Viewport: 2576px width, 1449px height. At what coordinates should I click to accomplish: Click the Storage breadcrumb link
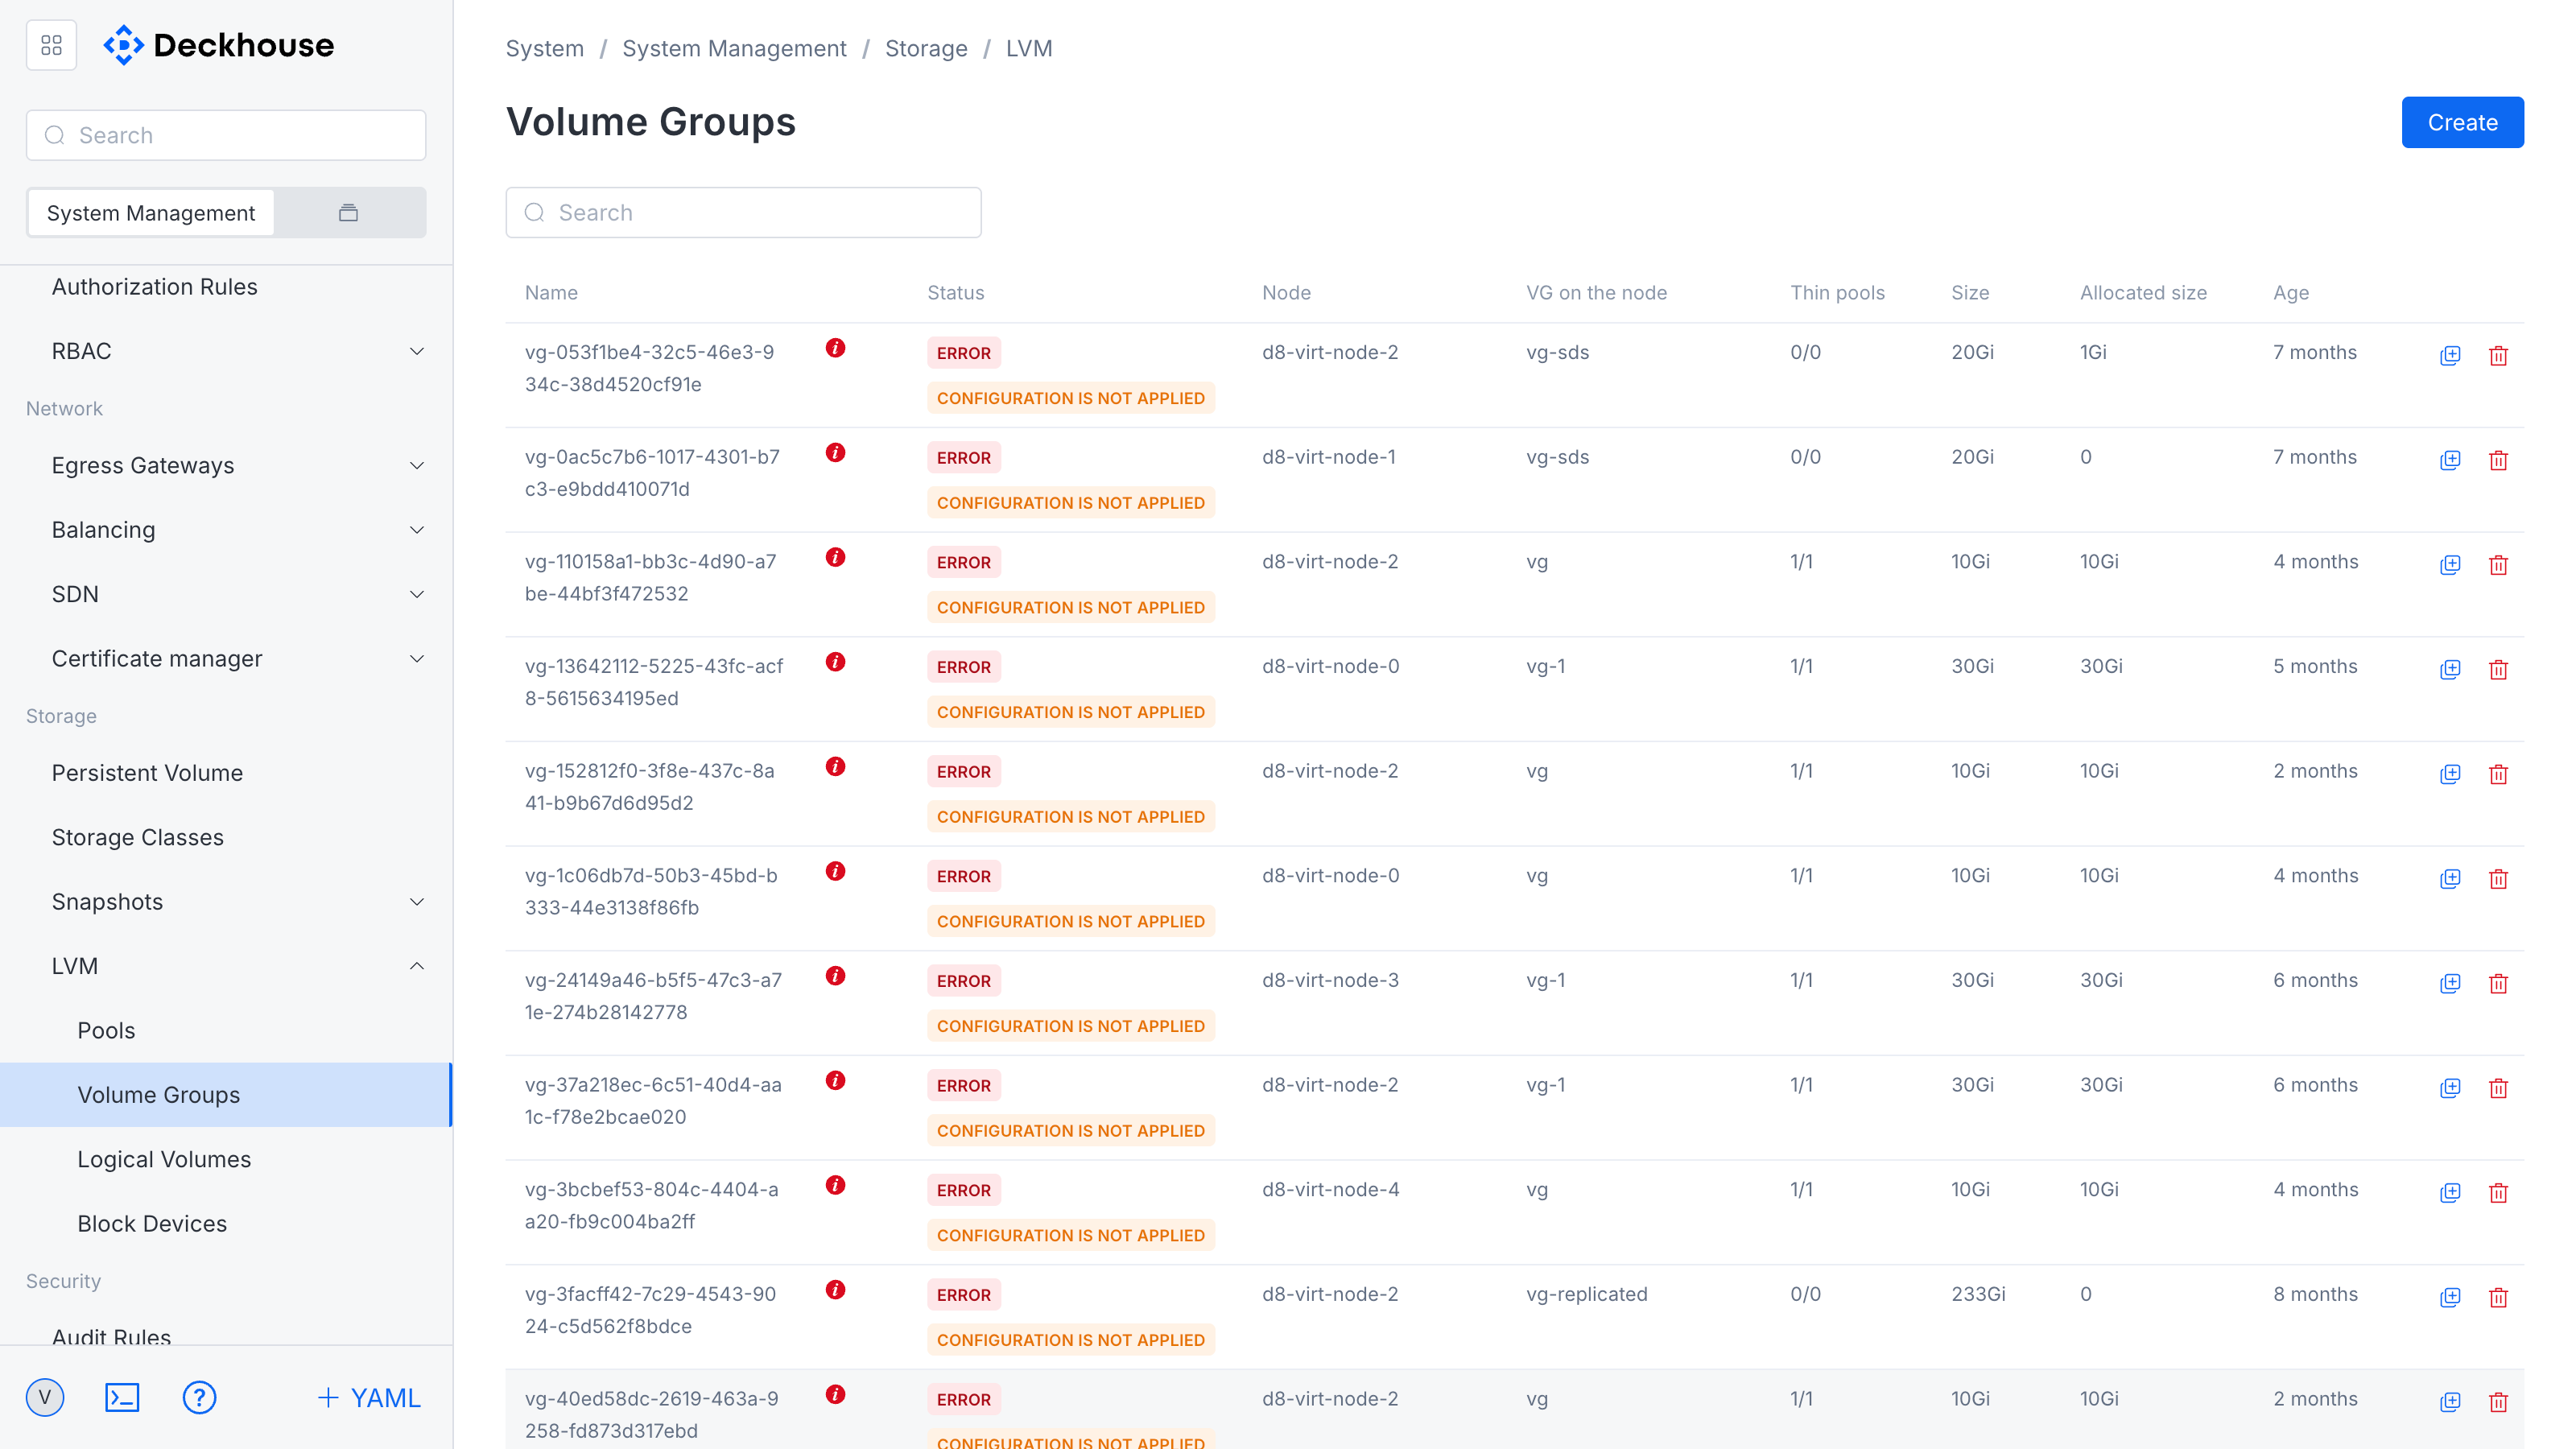coord(926,48)
